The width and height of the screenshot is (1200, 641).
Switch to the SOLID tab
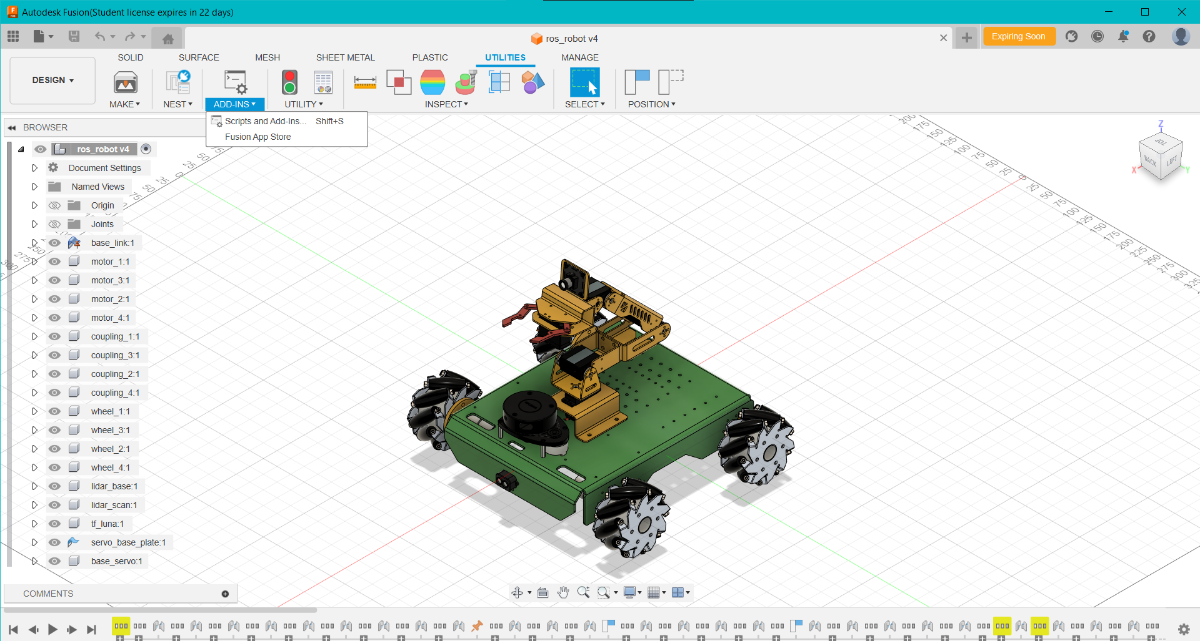[130, 57]
